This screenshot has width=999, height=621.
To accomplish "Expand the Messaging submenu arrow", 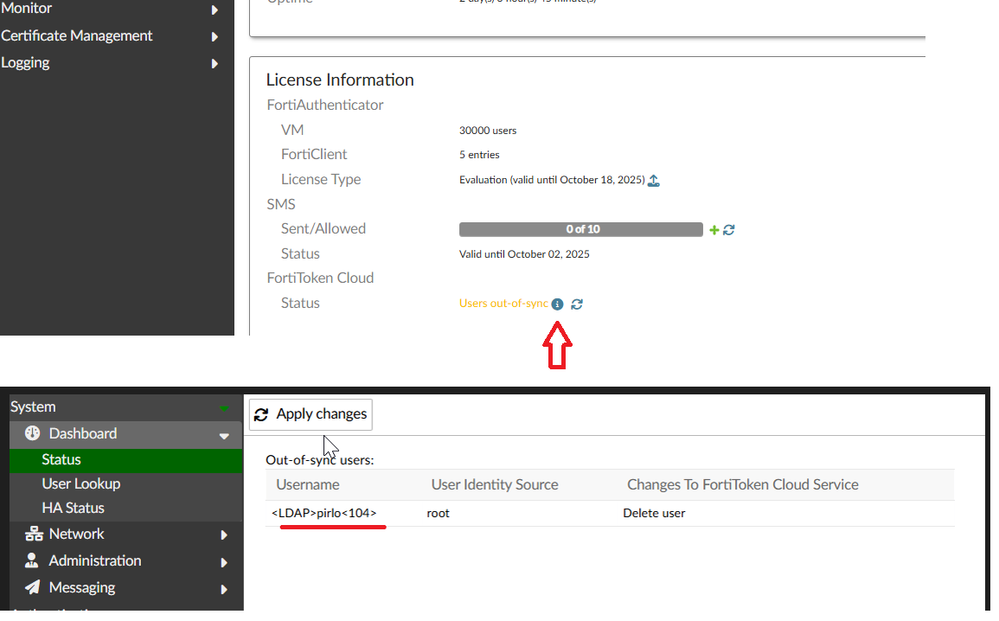I will pyautogui.click(x=224, y=589).
